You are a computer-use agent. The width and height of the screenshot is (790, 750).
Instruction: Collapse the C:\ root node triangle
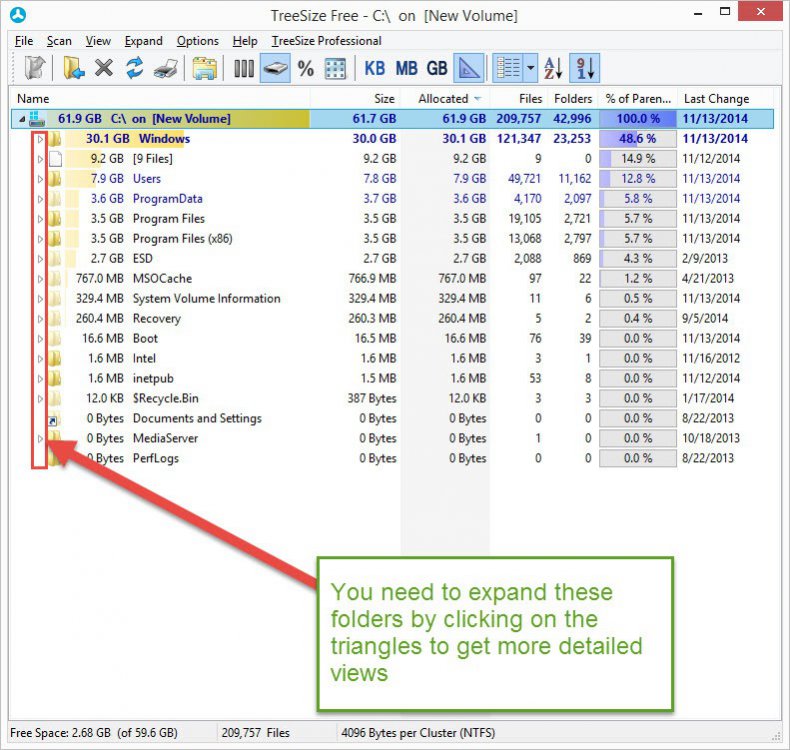coord(22,119)
